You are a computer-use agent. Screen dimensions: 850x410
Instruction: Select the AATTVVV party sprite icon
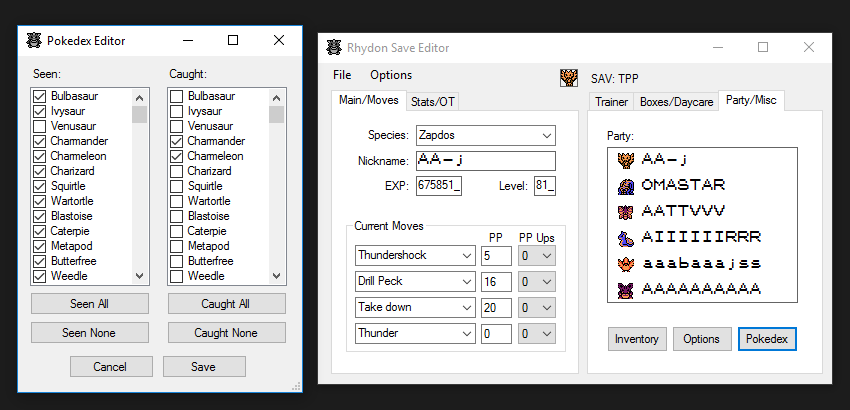coord(626,212)
